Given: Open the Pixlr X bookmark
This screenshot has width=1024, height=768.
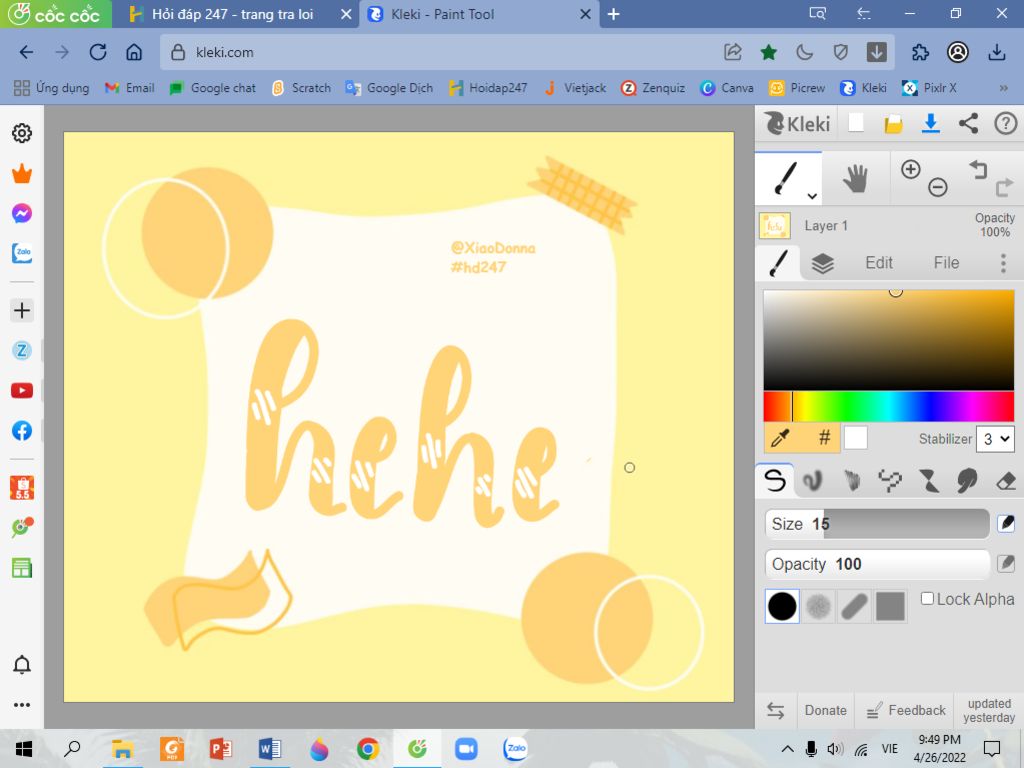Looking at the screenshot, I should (x=929, y=88).
